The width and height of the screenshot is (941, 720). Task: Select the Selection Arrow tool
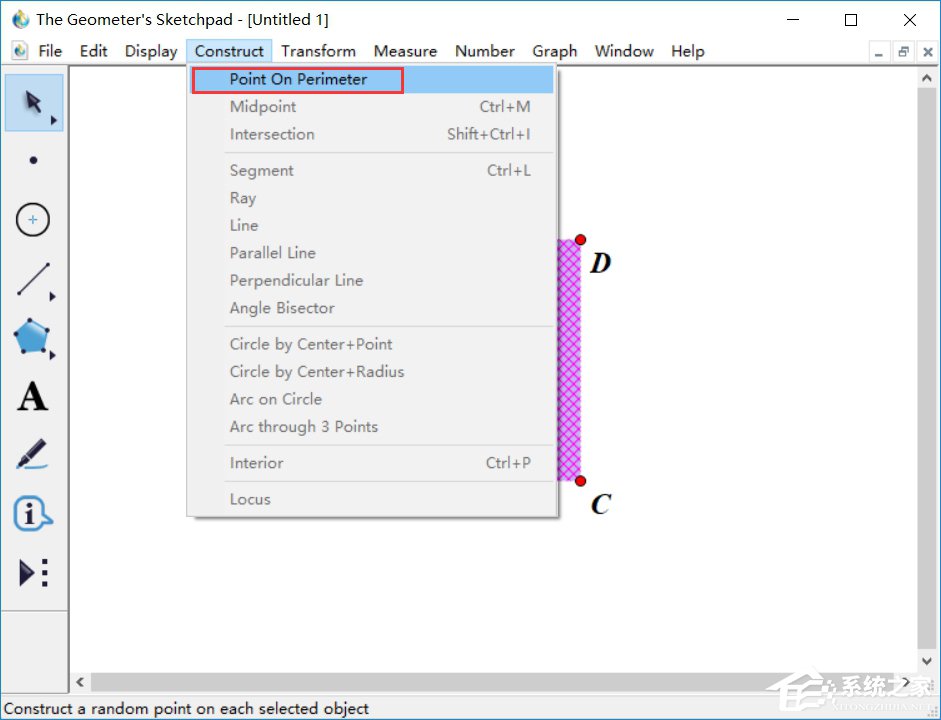pos(34,103)
